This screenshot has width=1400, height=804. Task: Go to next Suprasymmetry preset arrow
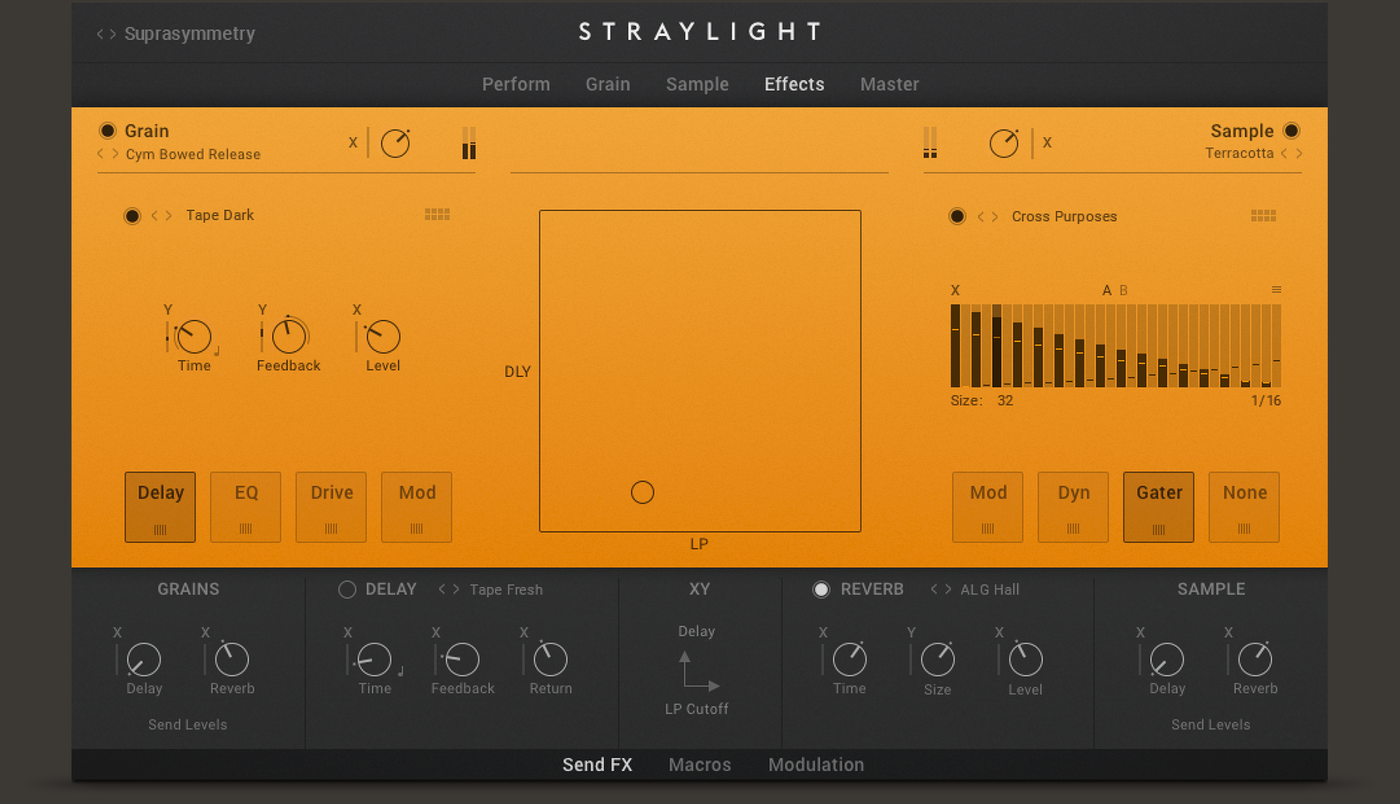coord(112,34)
